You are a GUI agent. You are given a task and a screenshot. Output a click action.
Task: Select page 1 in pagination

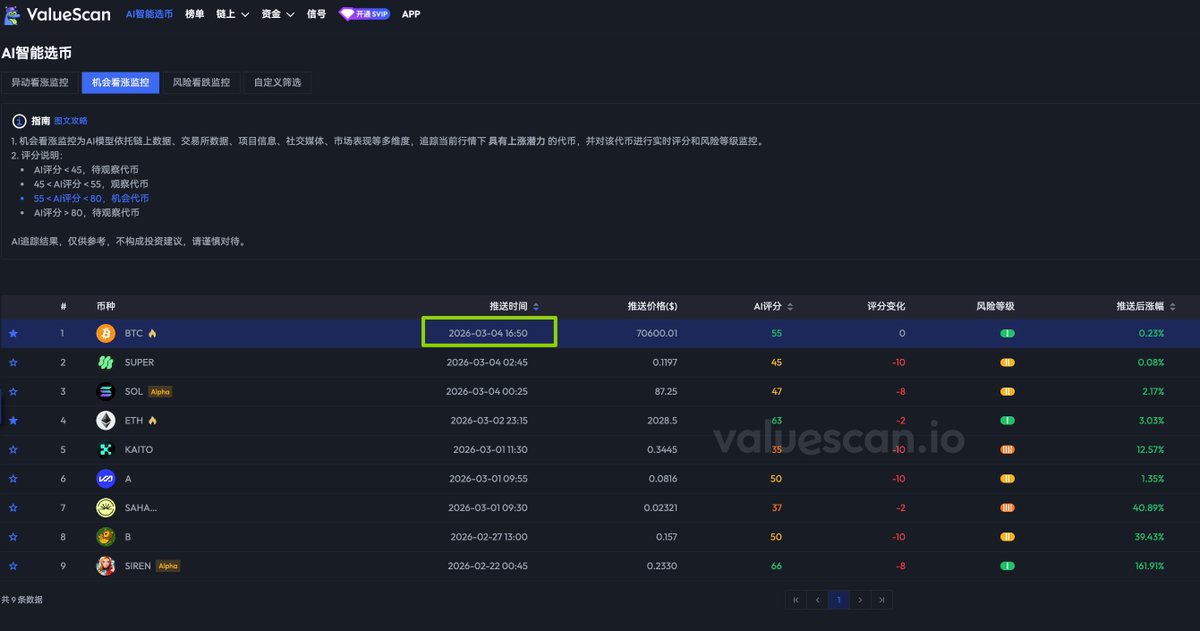839,600
